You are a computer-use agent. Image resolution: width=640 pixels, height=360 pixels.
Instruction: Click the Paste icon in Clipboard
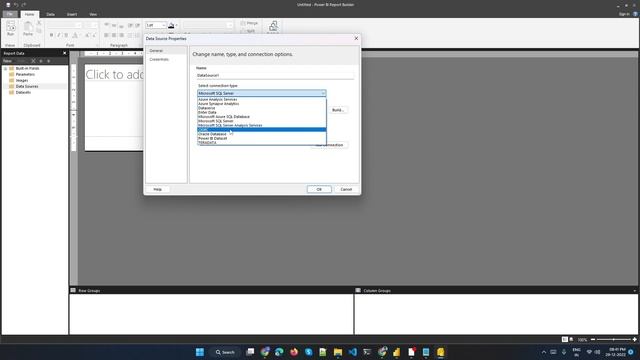point(28,29)
